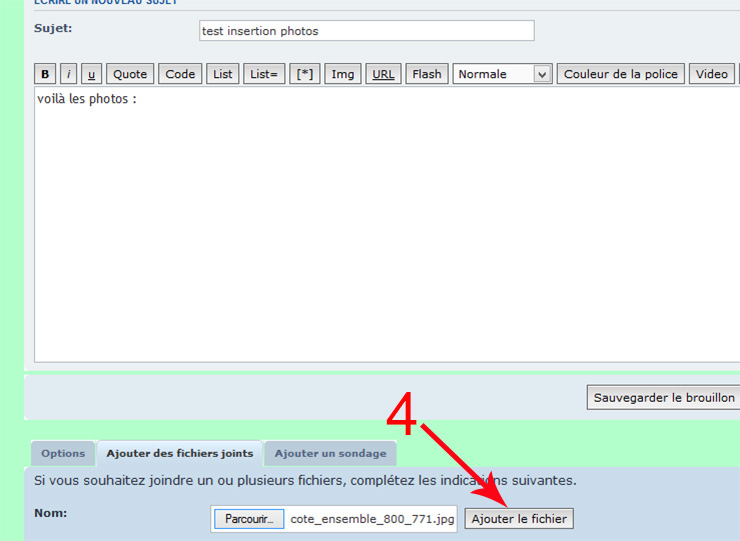Switch to the Options tab
The image size is (740, 541).
[63, 454]
